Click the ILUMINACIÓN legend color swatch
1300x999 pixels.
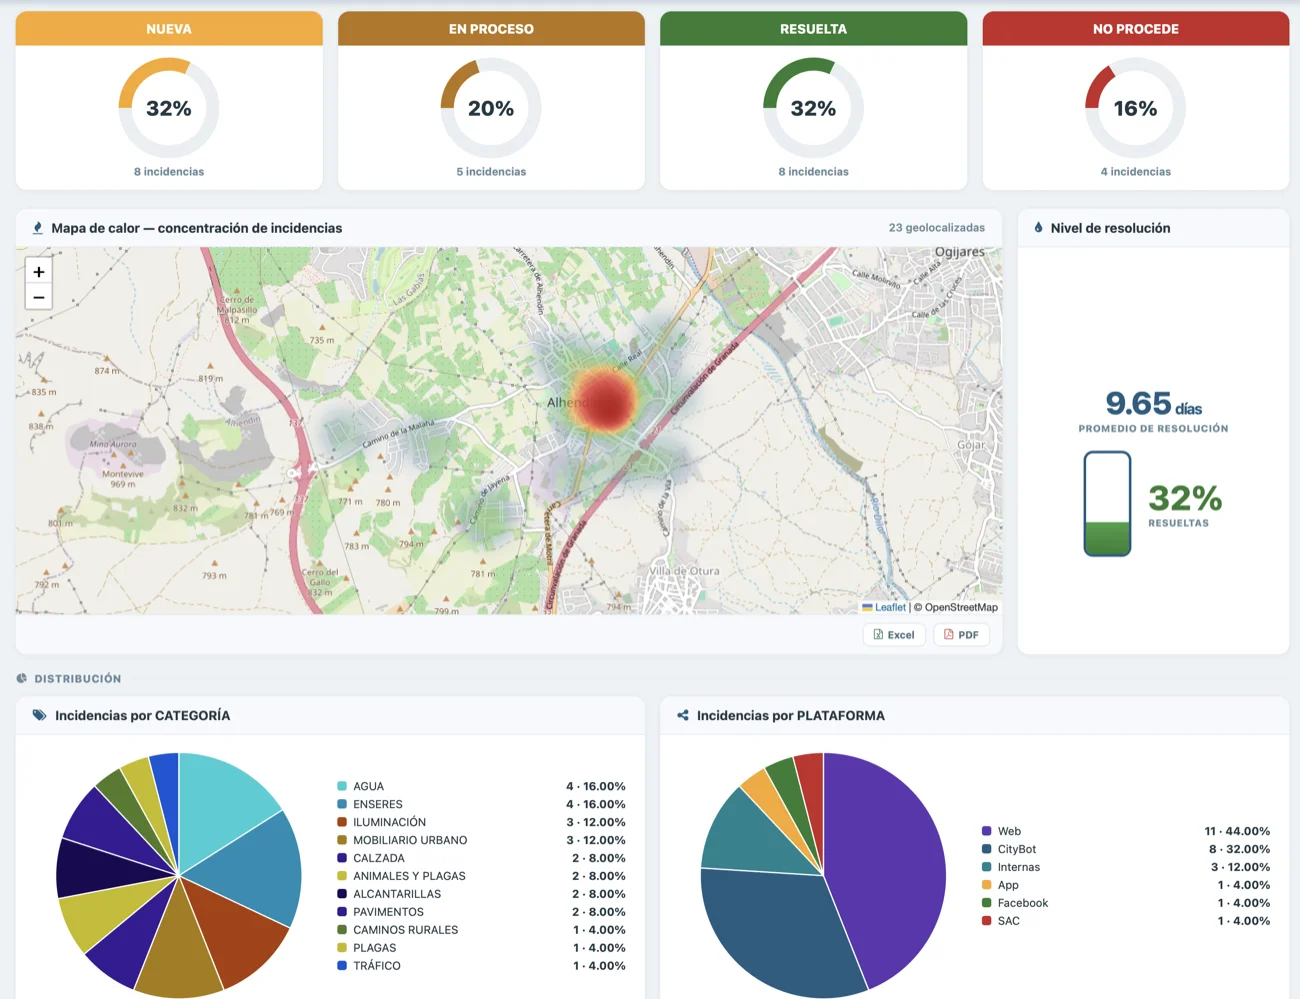342,822
